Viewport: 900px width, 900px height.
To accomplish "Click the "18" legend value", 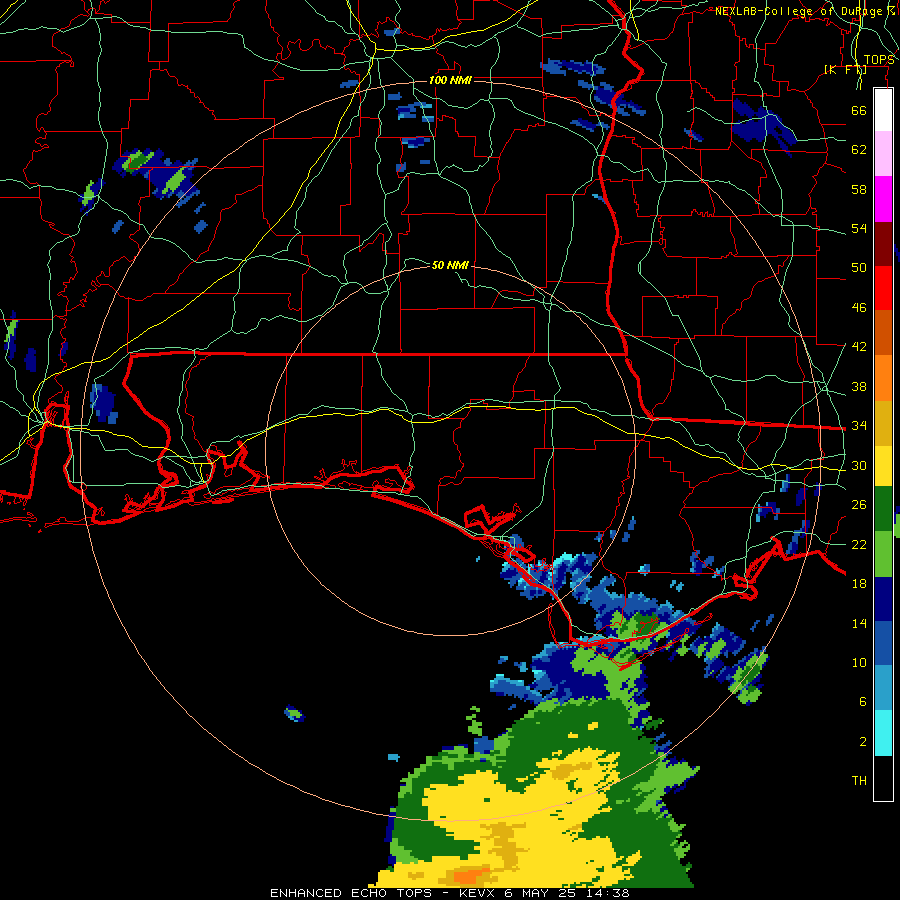I will [x=859, y=584].
